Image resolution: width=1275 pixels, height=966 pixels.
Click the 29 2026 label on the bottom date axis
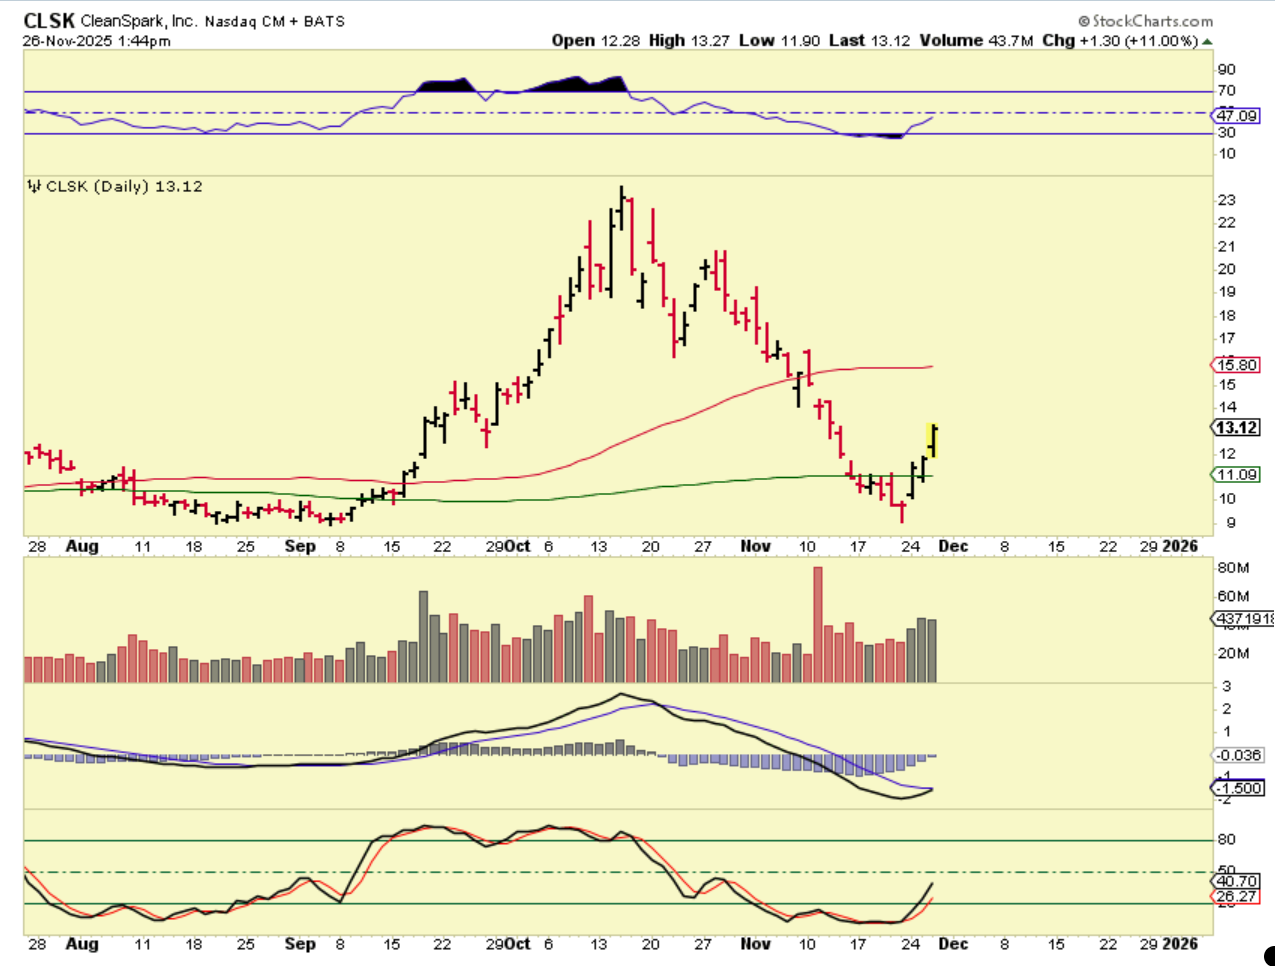[1168, 944]
